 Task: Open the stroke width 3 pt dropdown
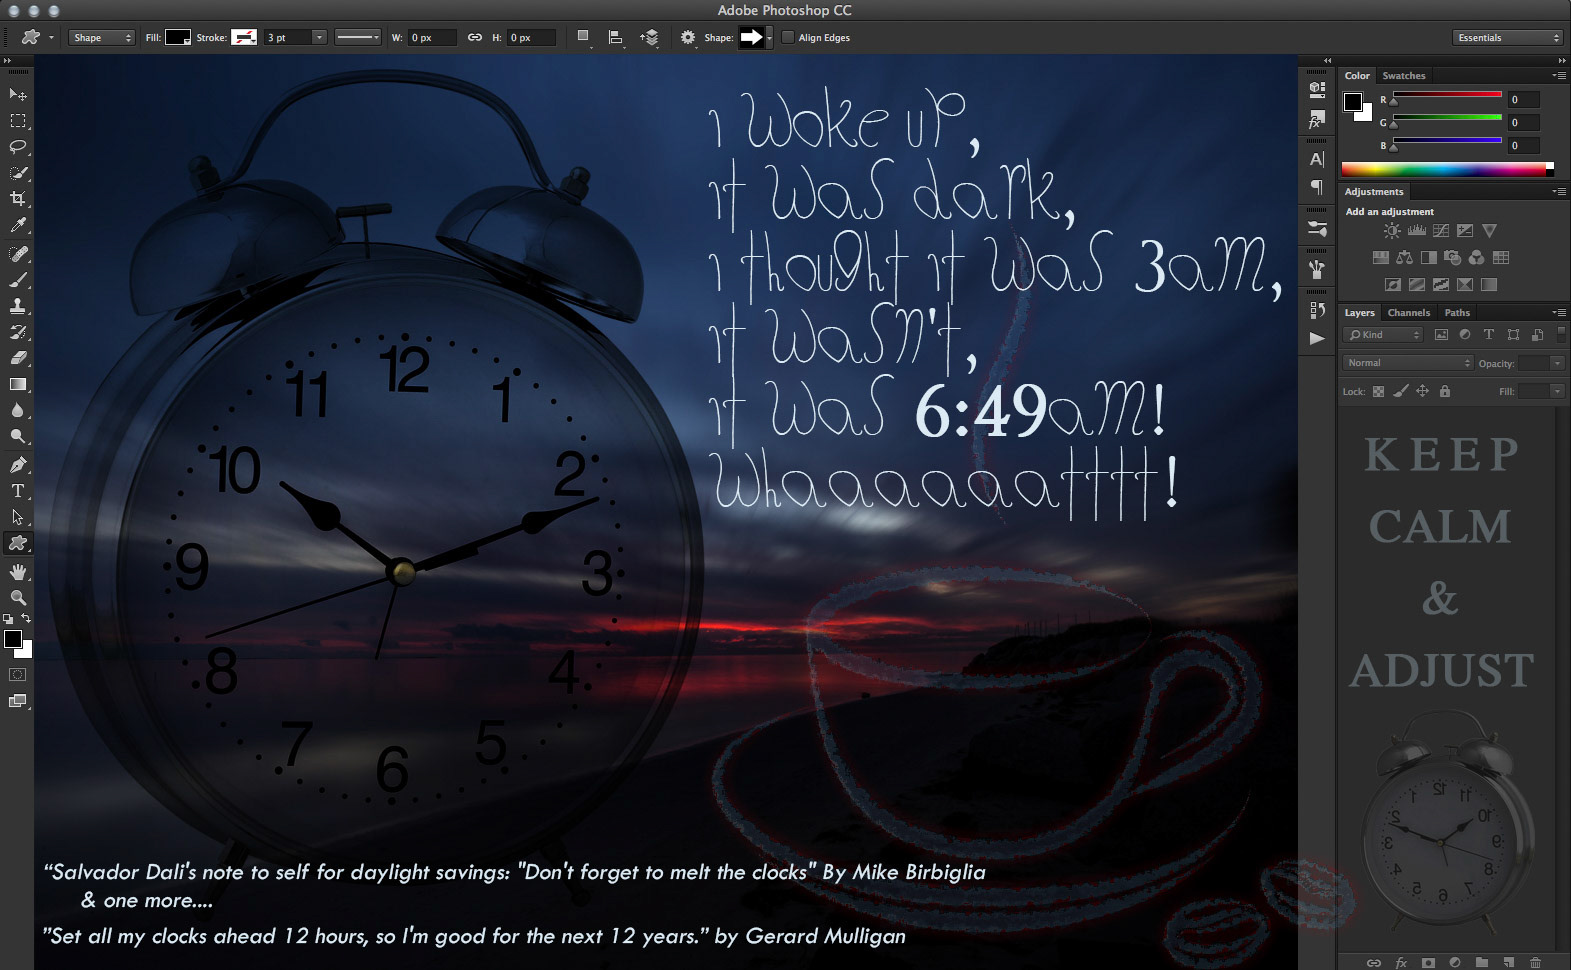click(319, 38)
